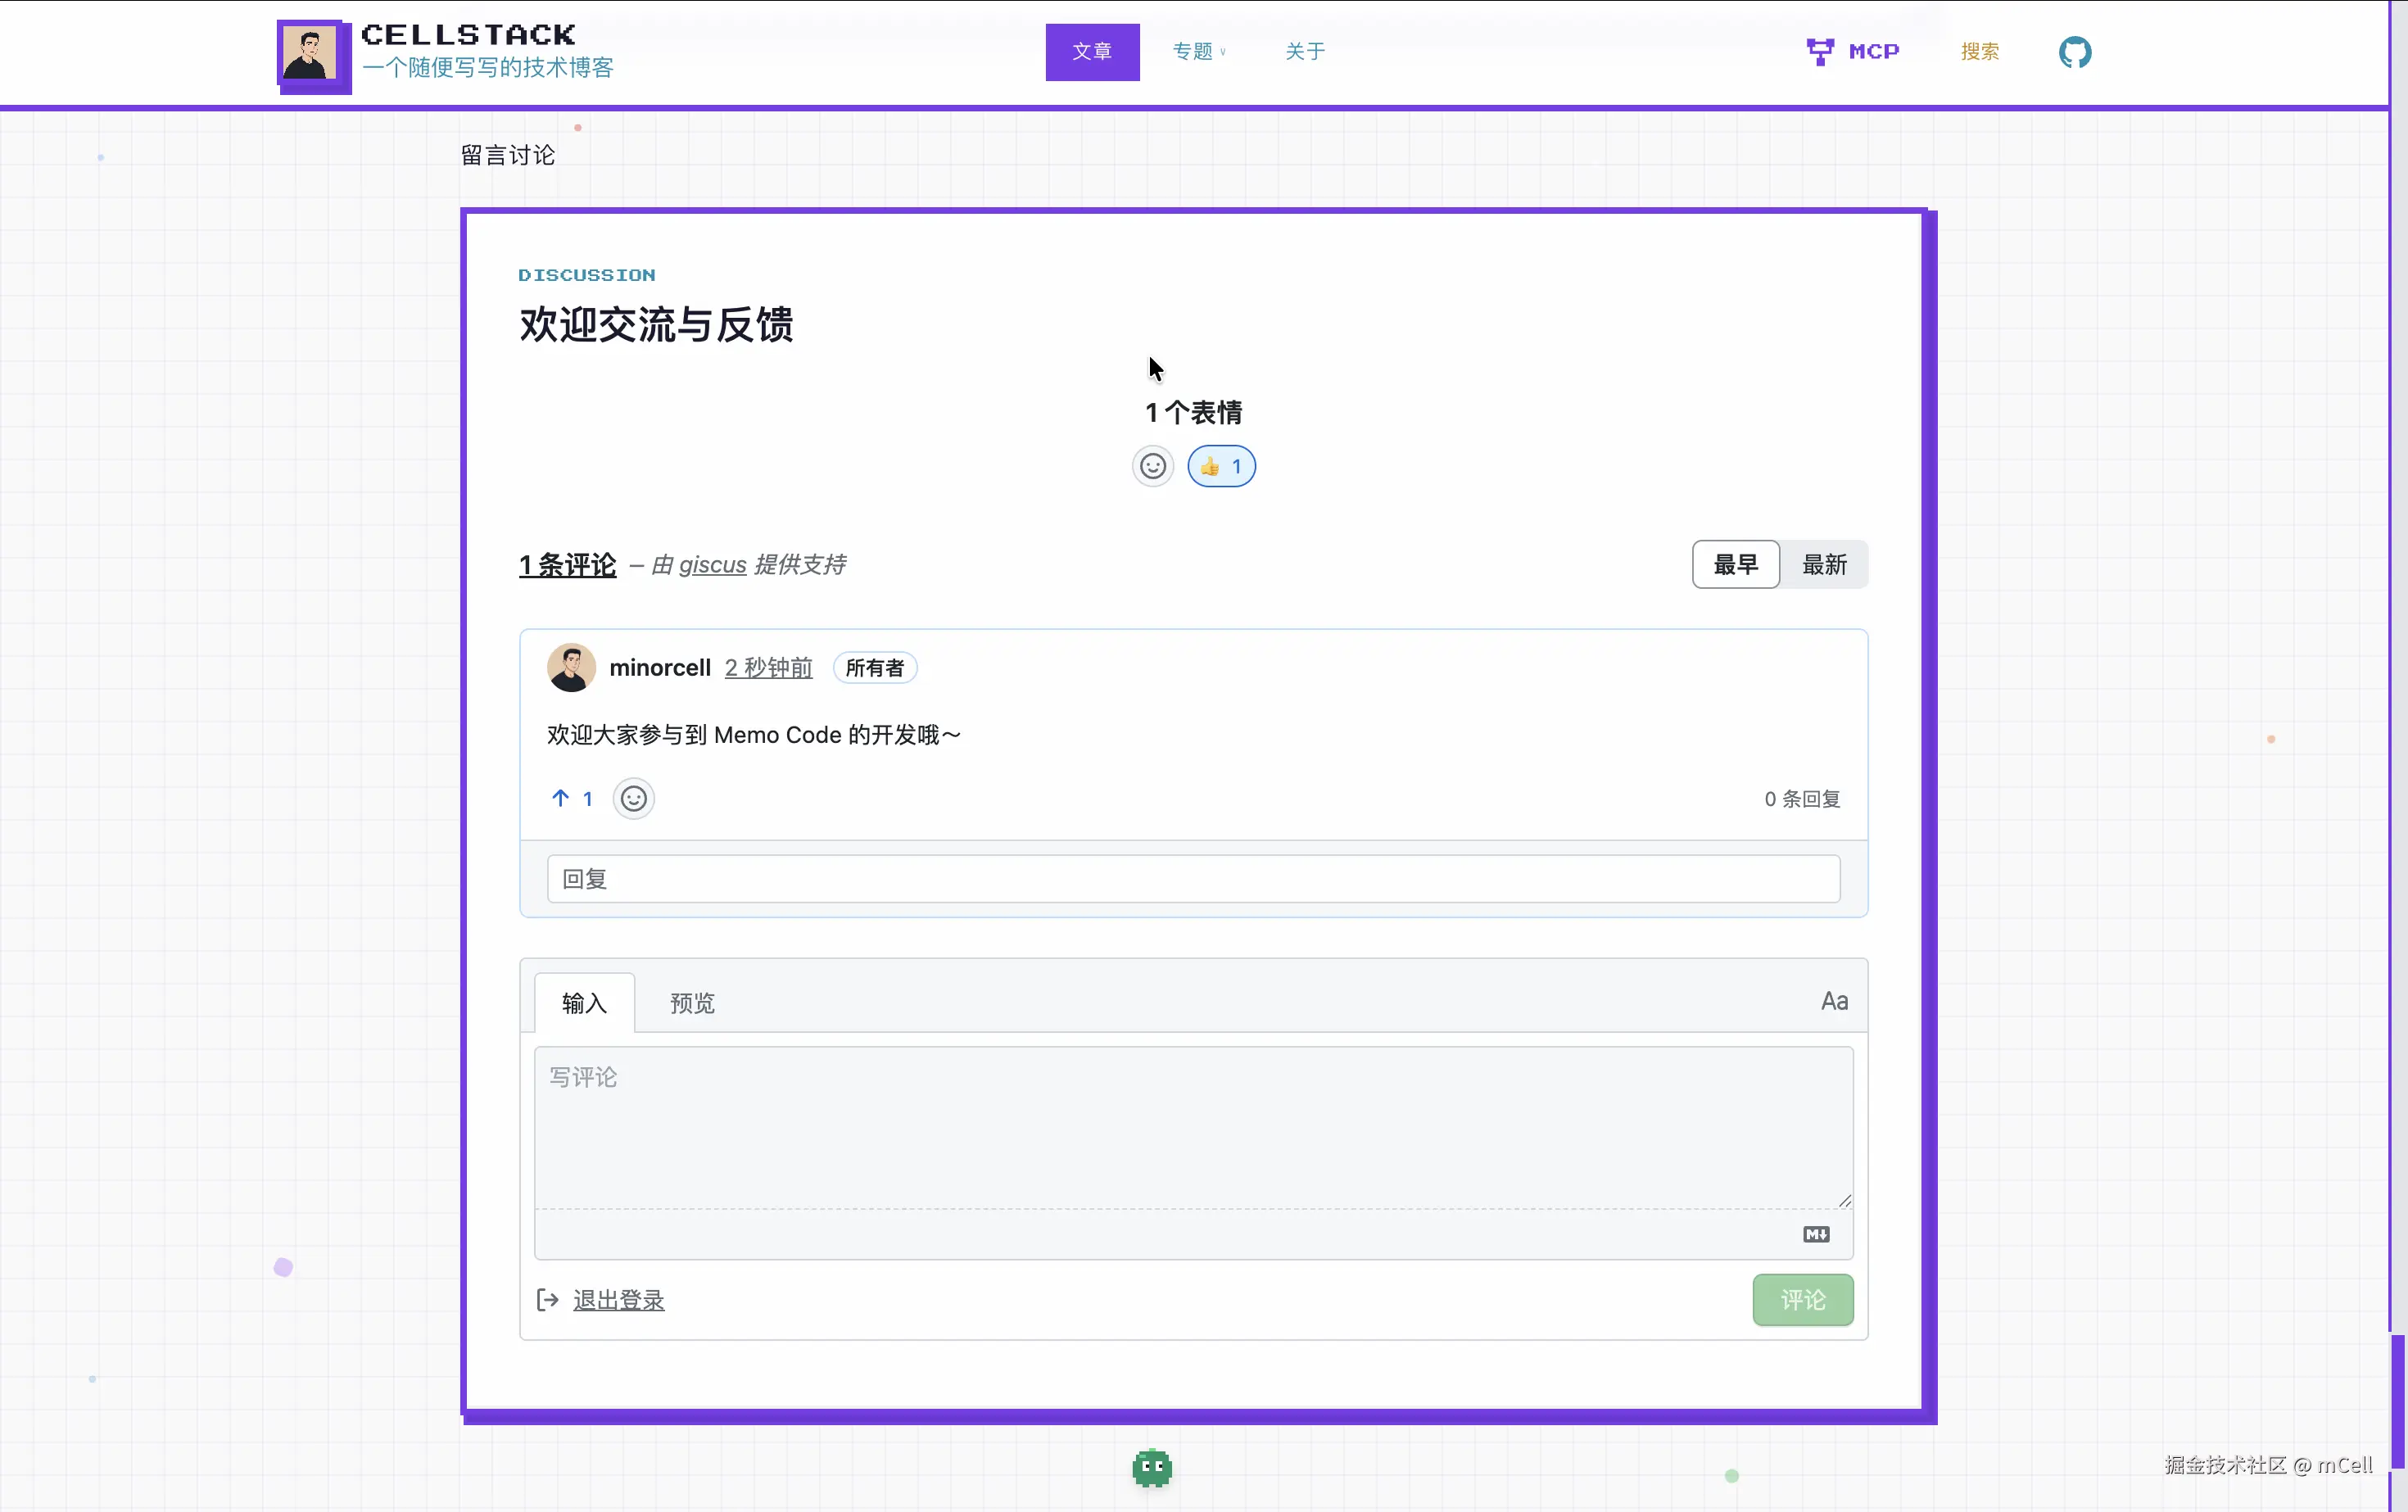Sort comments by 最早 (oldest)
Viewport: 2408px width, 1512px height.
(1735, 564)
